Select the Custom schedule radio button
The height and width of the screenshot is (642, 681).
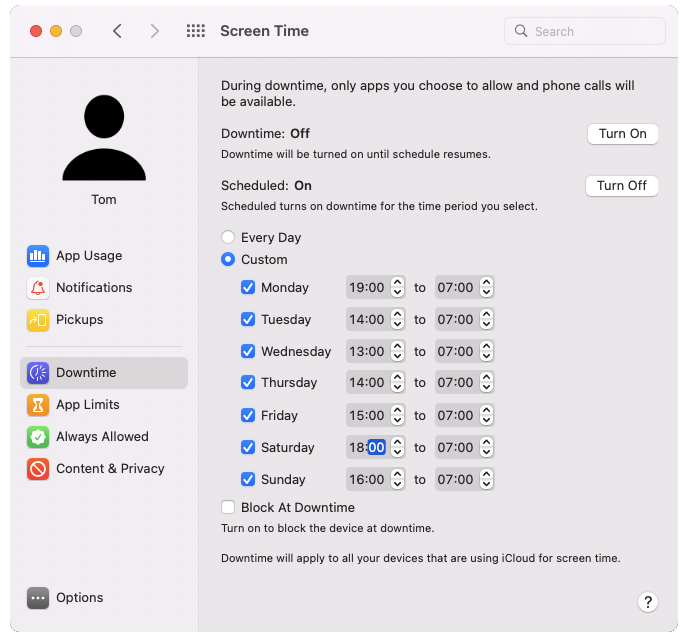point(228,259)
